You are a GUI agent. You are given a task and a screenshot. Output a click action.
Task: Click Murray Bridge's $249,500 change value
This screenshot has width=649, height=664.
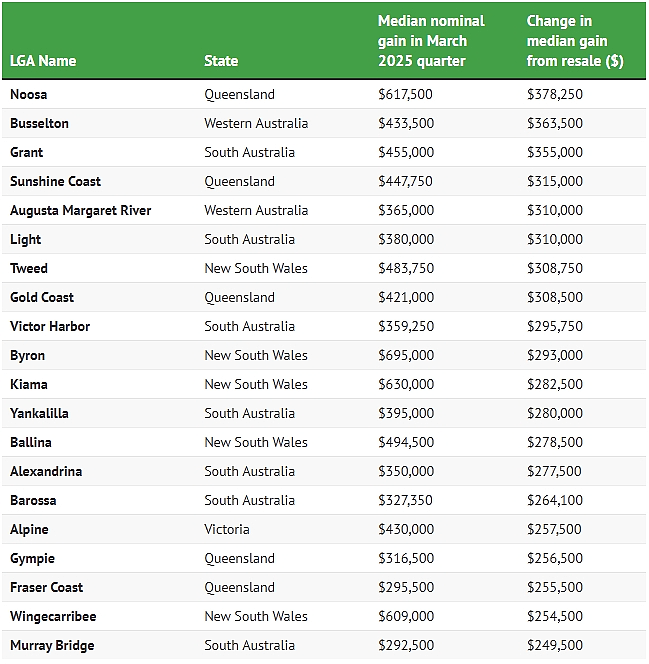[555, 645]
